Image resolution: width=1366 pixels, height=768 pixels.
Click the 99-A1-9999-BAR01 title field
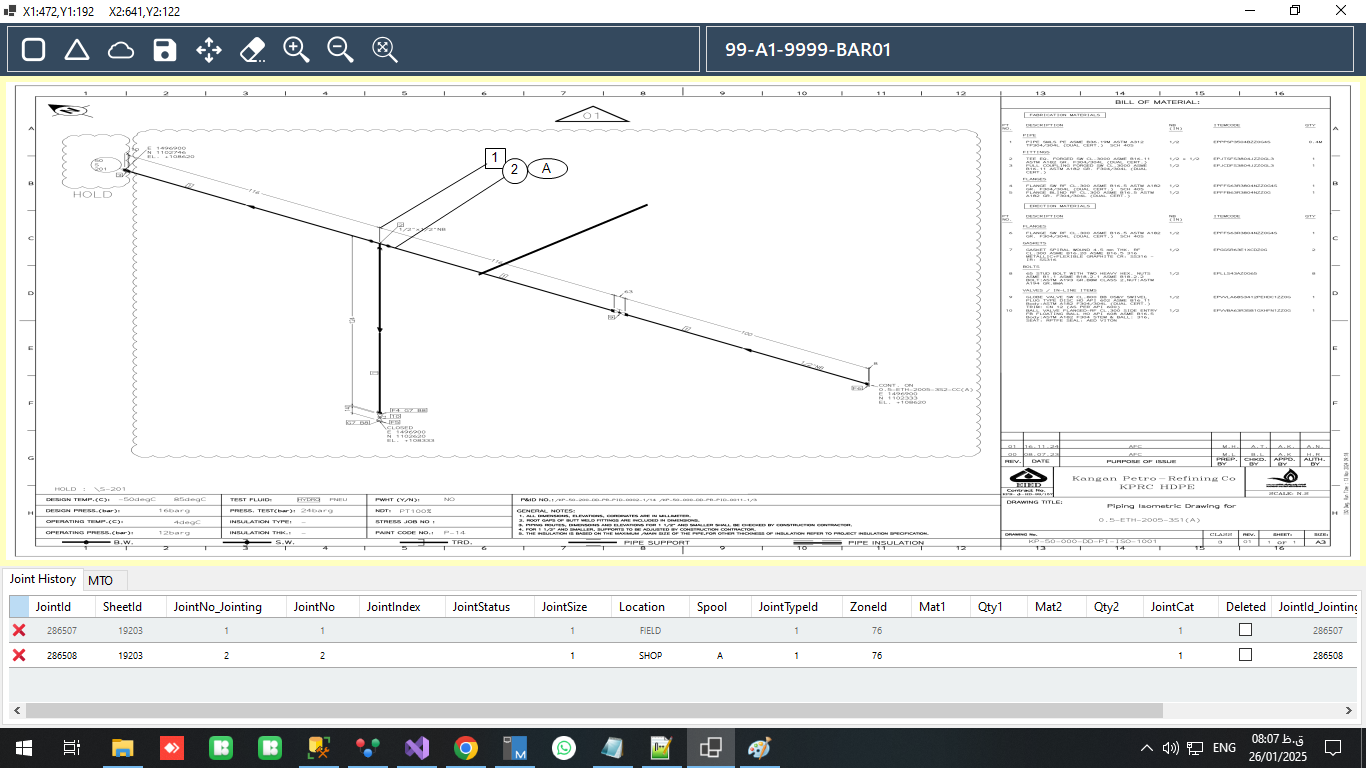coord(1029,49)
